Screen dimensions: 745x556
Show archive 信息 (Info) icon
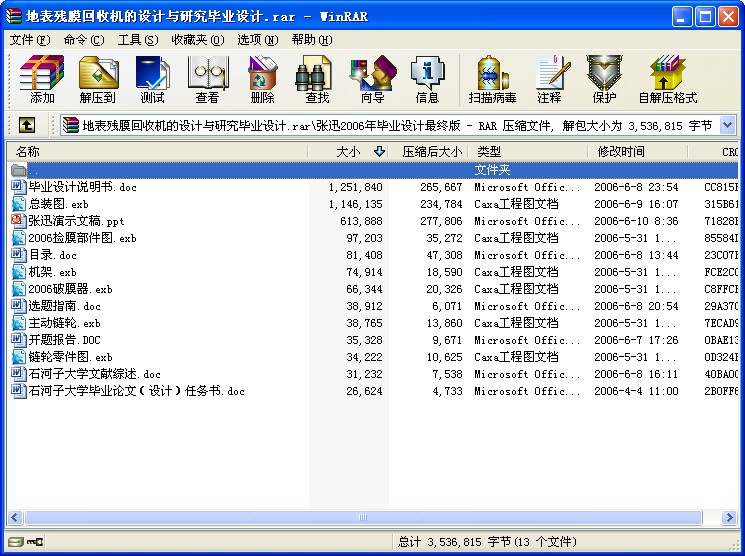pyautogui.click(x=427, y=79)
